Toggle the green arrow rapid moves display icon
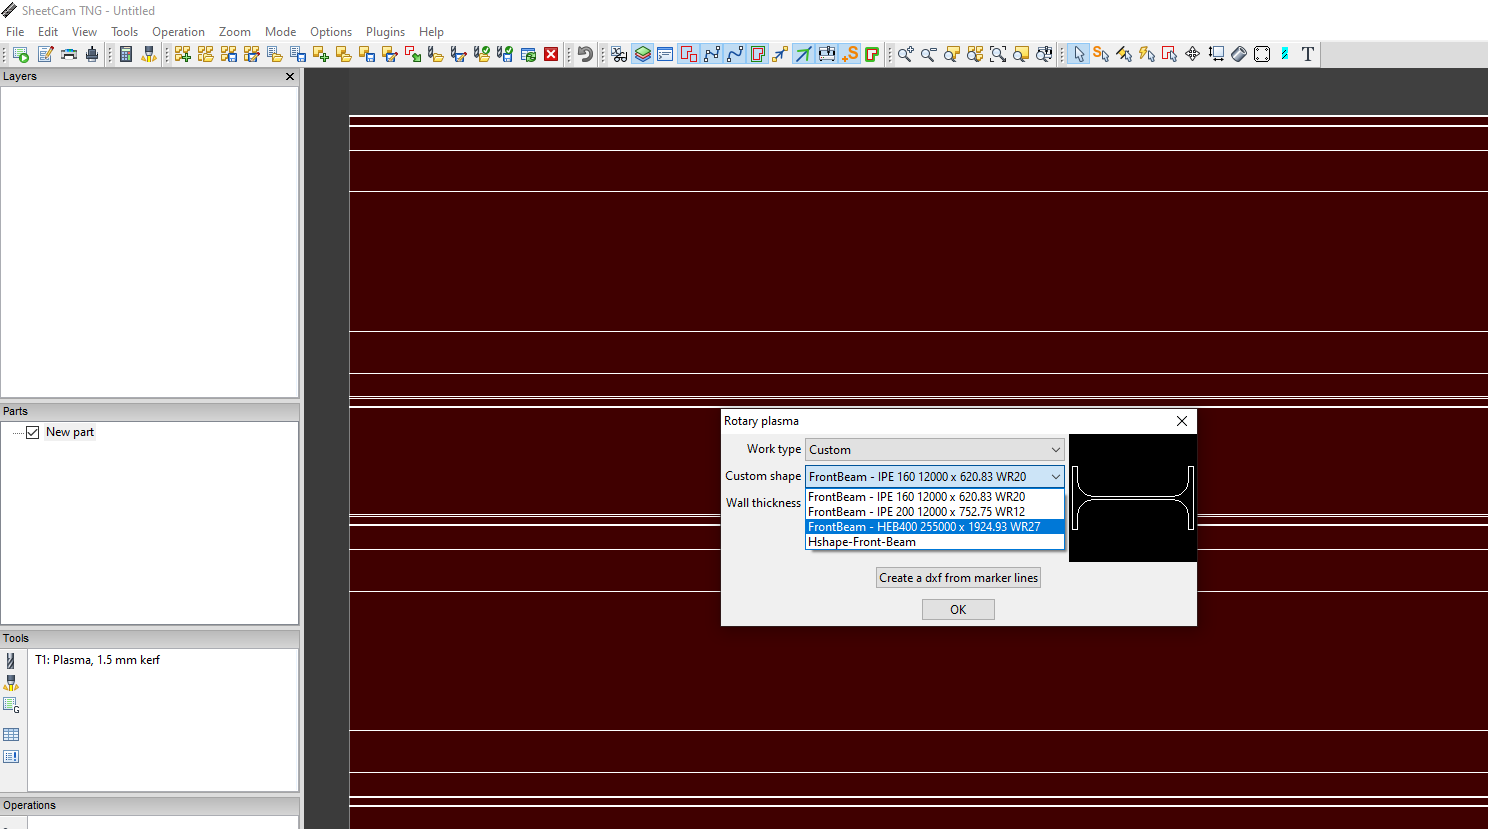The height and width of the screenshot is (829, 1488). point(803,54)
